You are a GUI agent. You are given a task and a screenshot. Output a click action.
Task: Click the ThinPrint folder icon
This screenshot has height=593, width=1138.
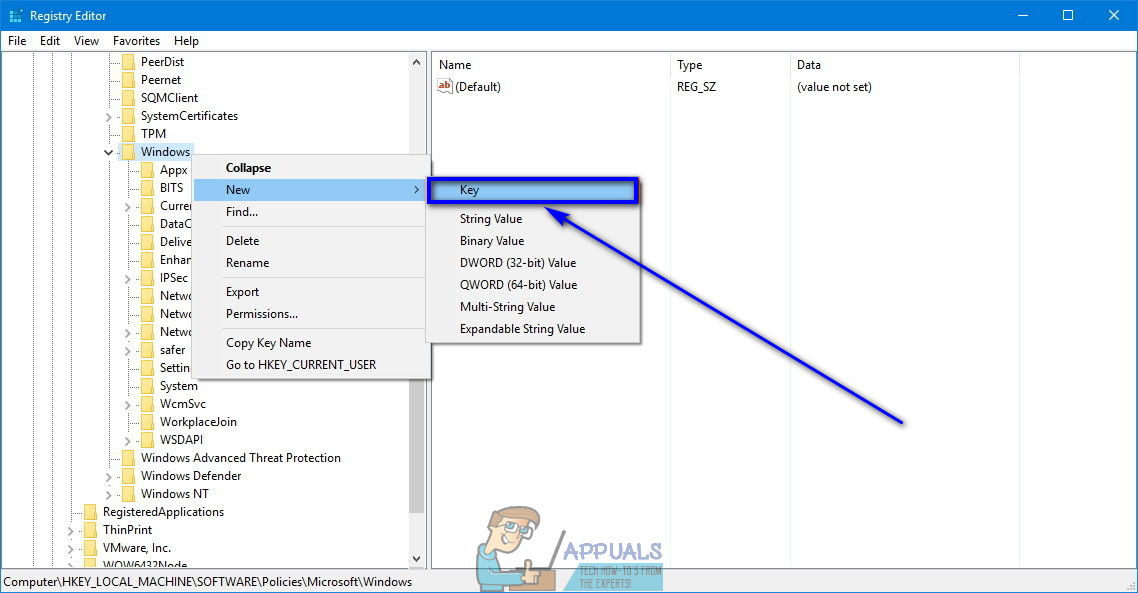[x=91, y=530]
